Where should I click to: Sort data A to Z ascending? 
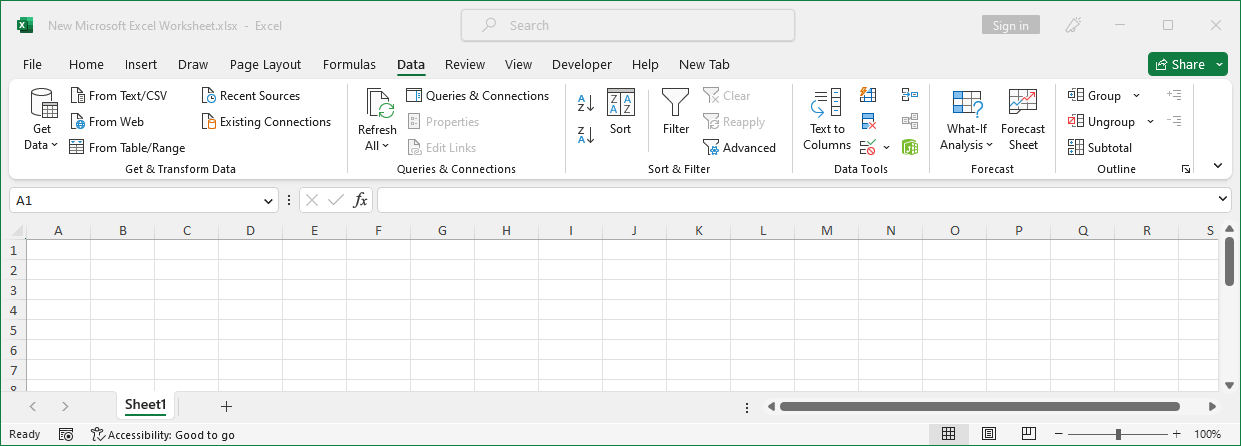586,102
